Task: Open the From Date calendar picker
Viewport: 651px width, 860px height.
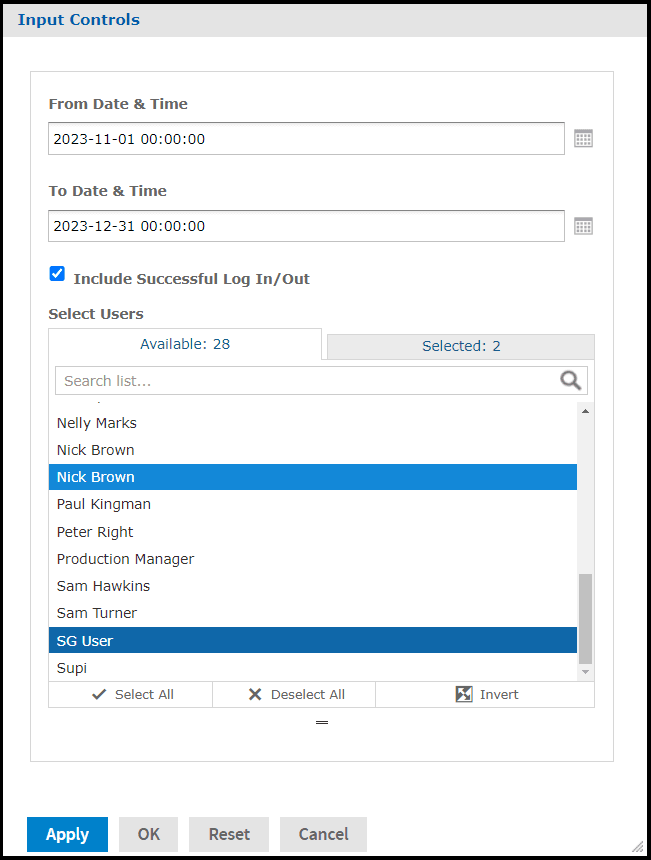Action: tap(583, 138)
